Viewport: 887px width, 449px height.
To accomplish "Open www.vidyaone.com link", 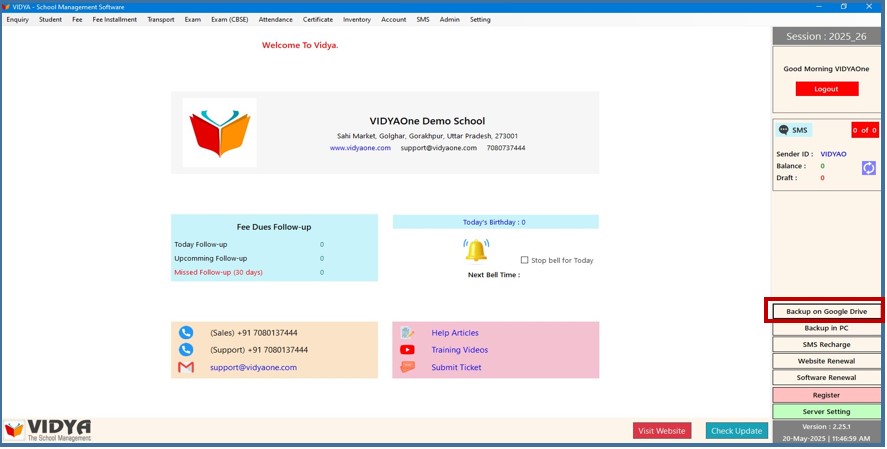I will (360, 148).
